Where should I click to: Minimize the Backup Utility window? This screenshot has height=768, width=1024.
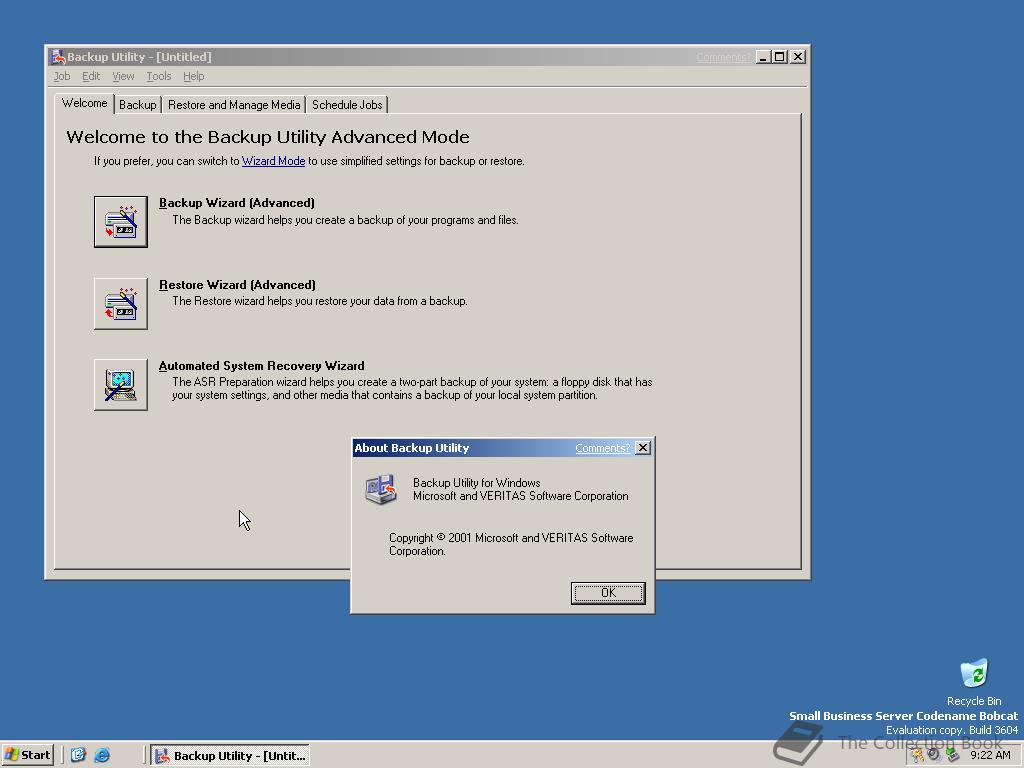tap(763, 57)
